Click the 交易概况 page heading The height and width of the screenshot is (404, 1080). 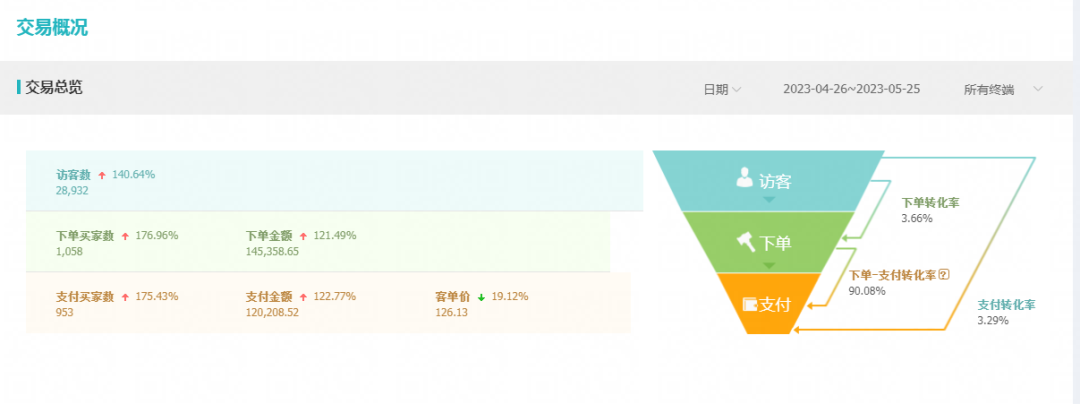click(52, 28)
